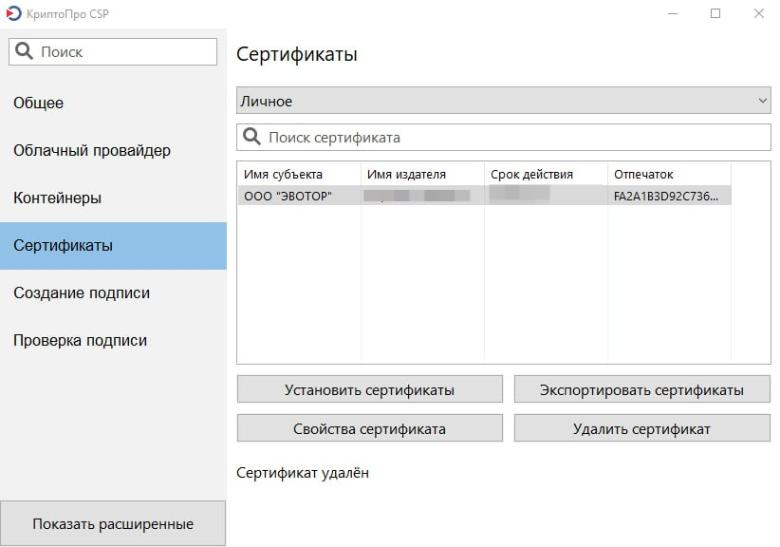Minimize the КриптоПро CSP window
Viewport: 780px width, 547px height.
point(673,13)
